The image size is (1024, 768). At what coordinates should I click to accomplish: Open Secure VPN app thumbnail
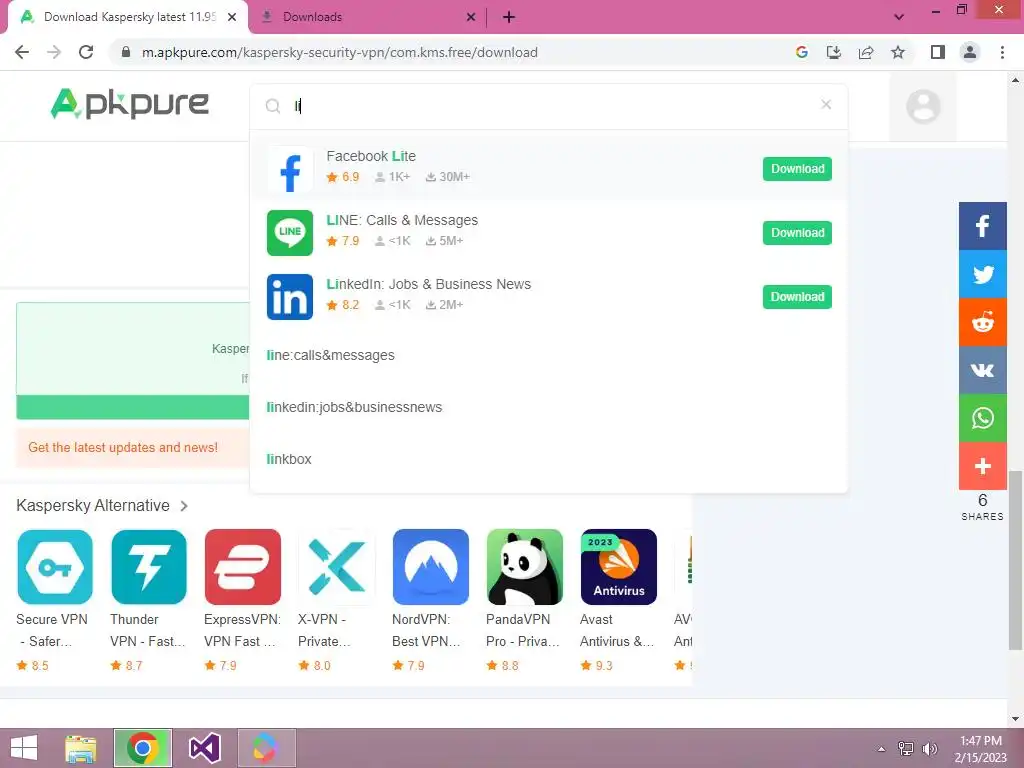coord(55,567)
